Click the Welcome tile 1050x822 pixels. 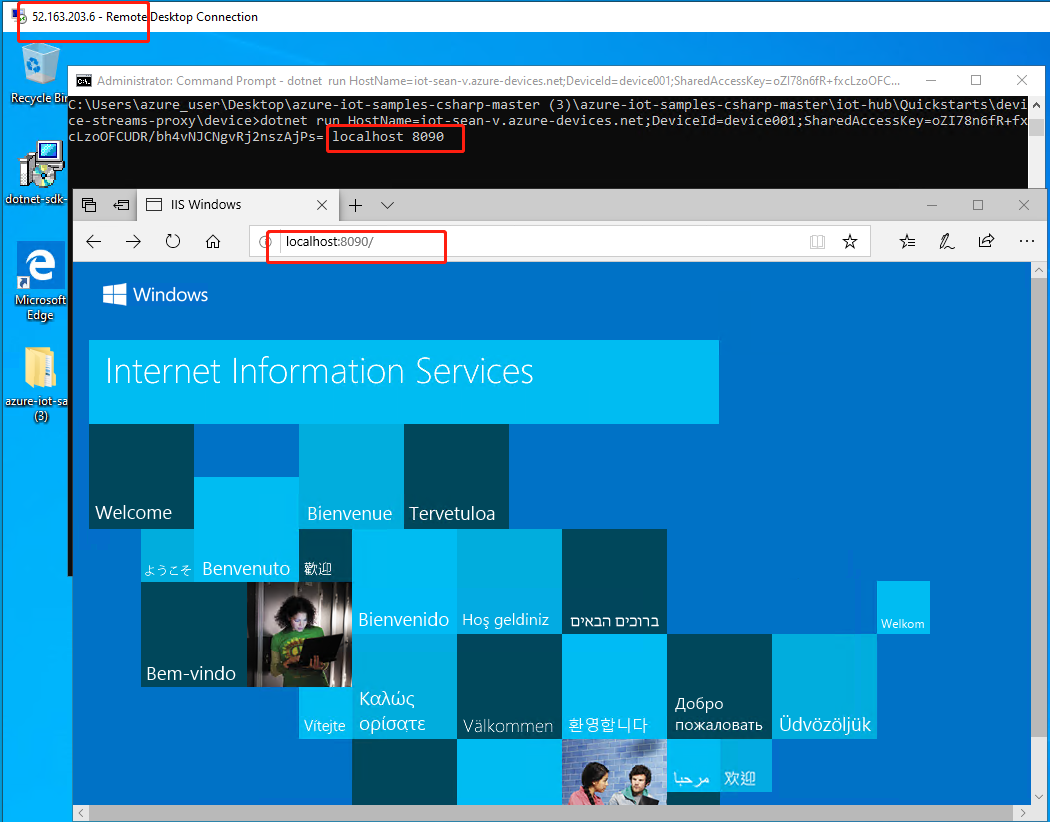[x=141, y=477]
